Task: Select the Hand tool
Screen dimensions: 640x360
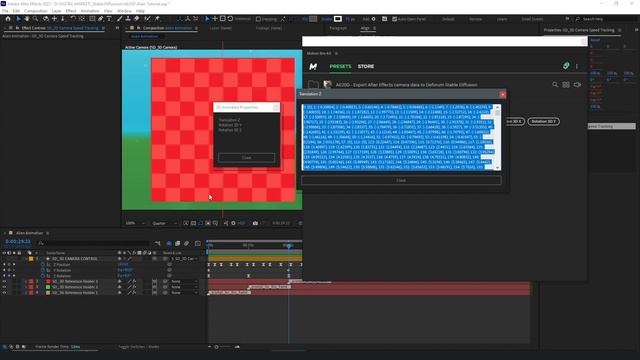Action: pos(27,19)
